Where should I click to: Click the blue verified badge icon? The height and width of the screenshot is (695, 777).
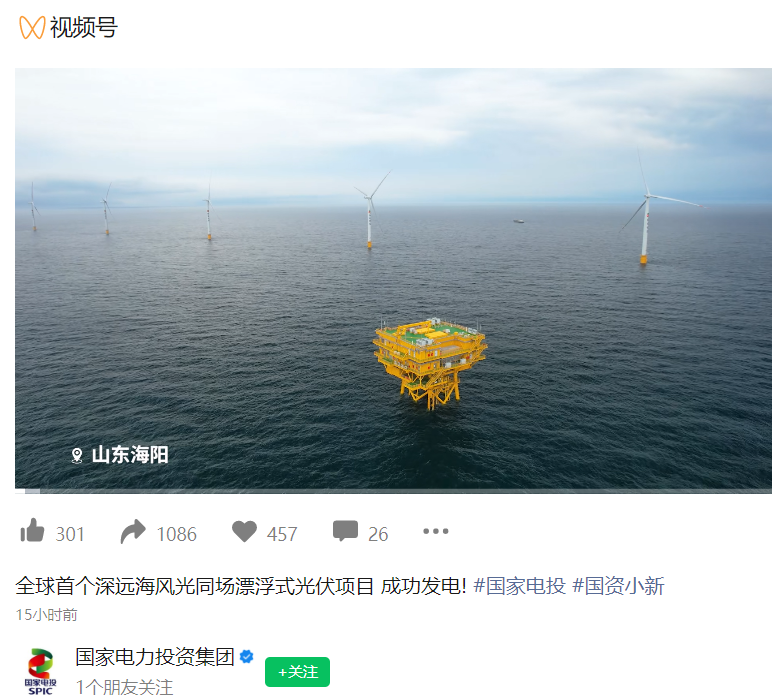coord(246,657)
